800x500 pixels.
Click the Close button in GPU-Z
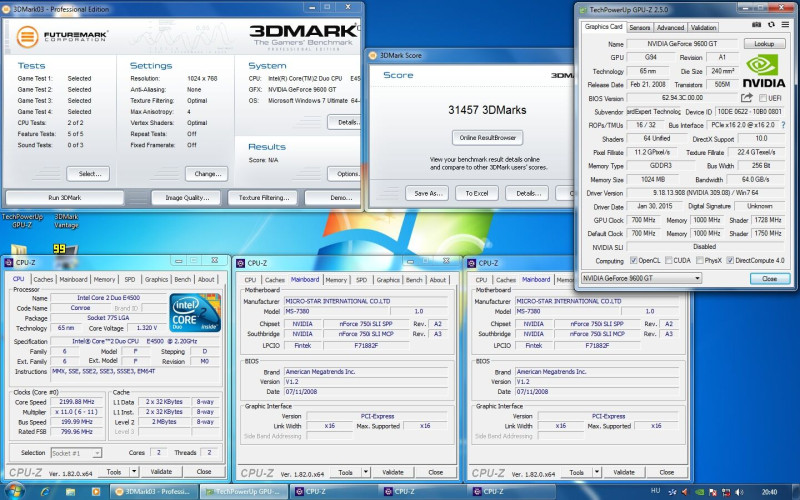coord(770,279)
